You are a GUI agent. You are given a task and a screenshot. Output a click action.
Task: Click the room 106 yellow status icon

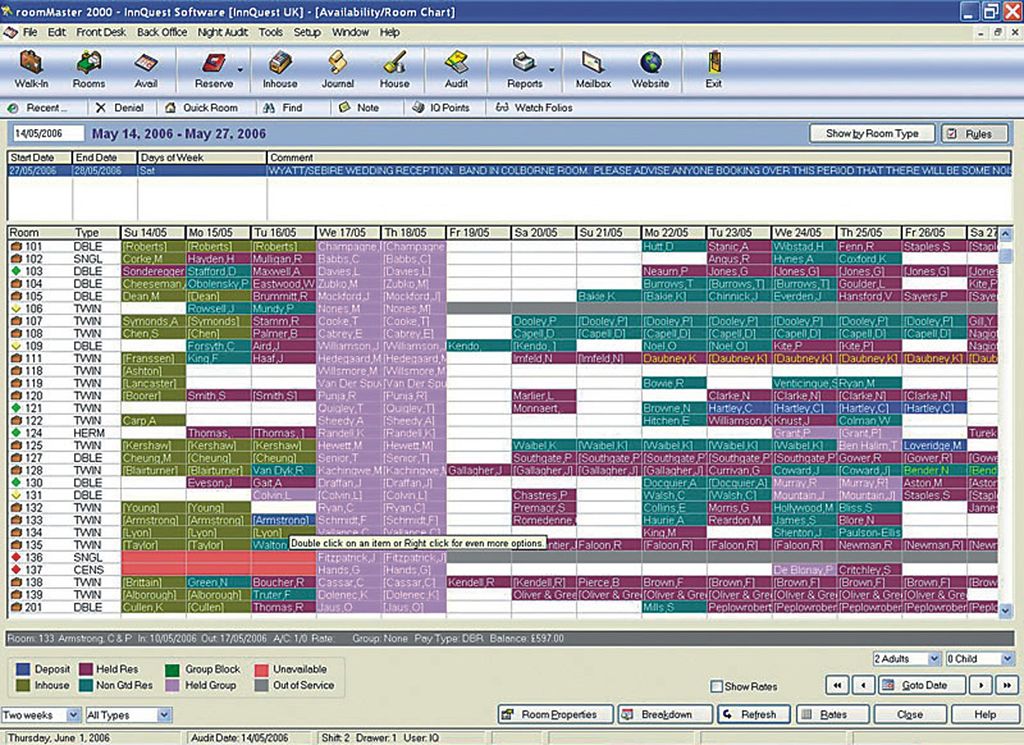point(16,308)
